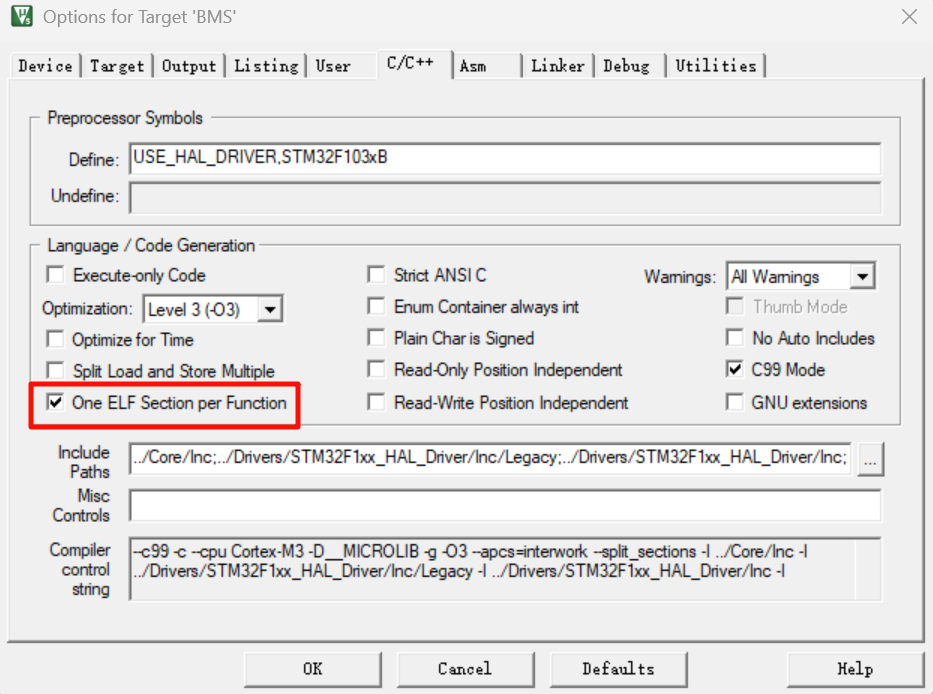Switch to the Linker tab
Screen dimensions: 933x694
tap(558, 65)
